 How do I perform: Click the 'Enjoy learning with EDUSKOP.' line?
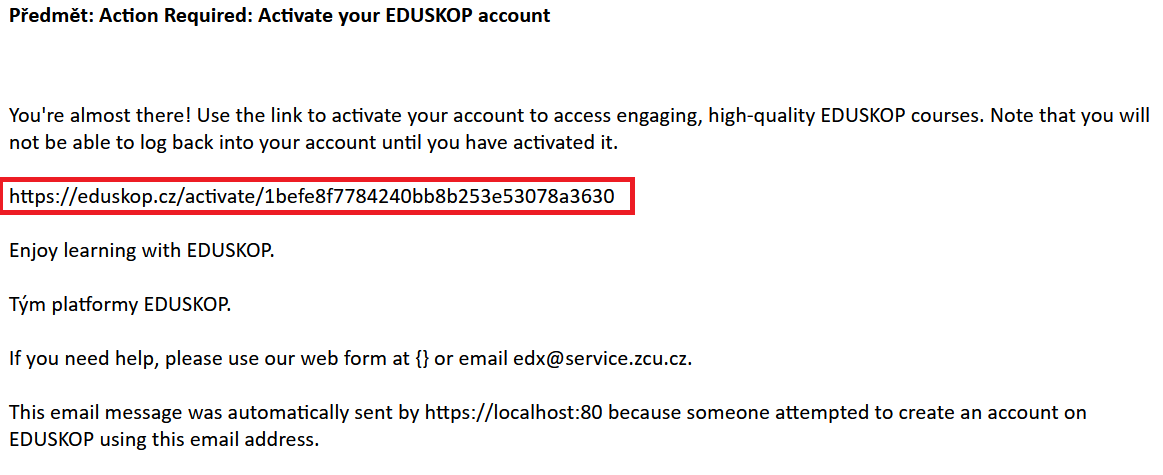coord(142,250)
